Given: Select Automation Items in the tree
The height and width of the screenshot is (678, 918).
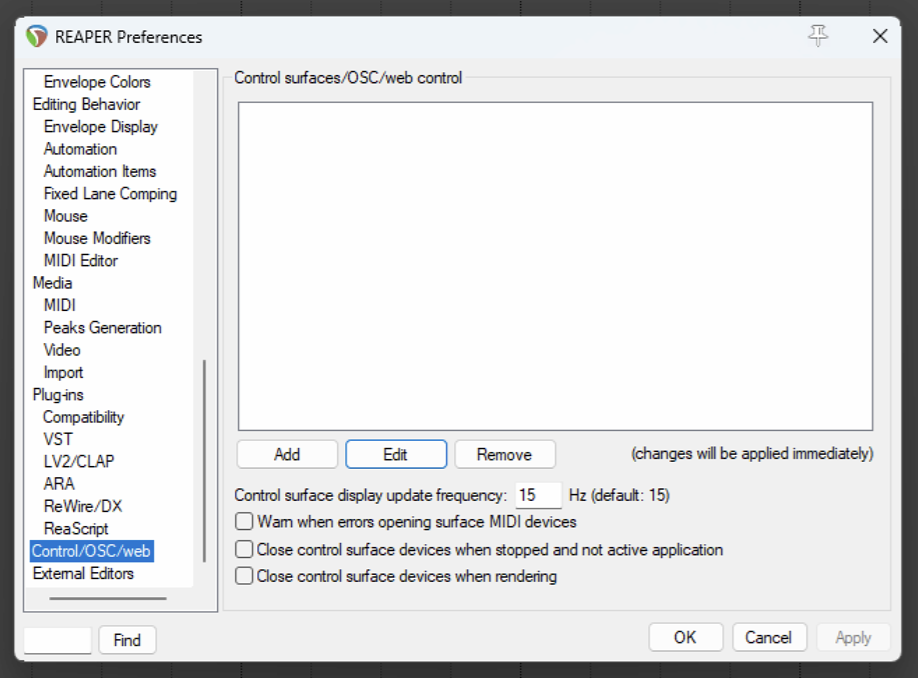Looking at the screenshot, I should [100, 171].
